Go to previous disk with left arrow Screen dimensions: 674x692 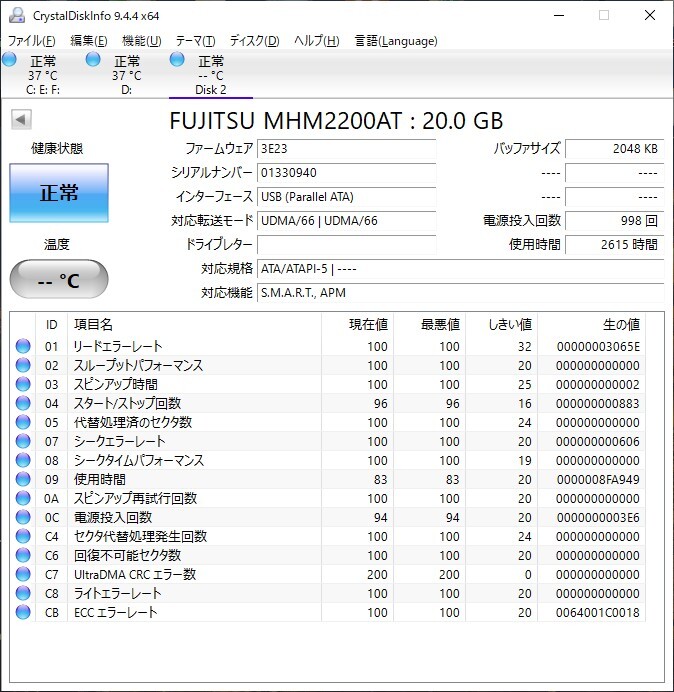[20, 120]
